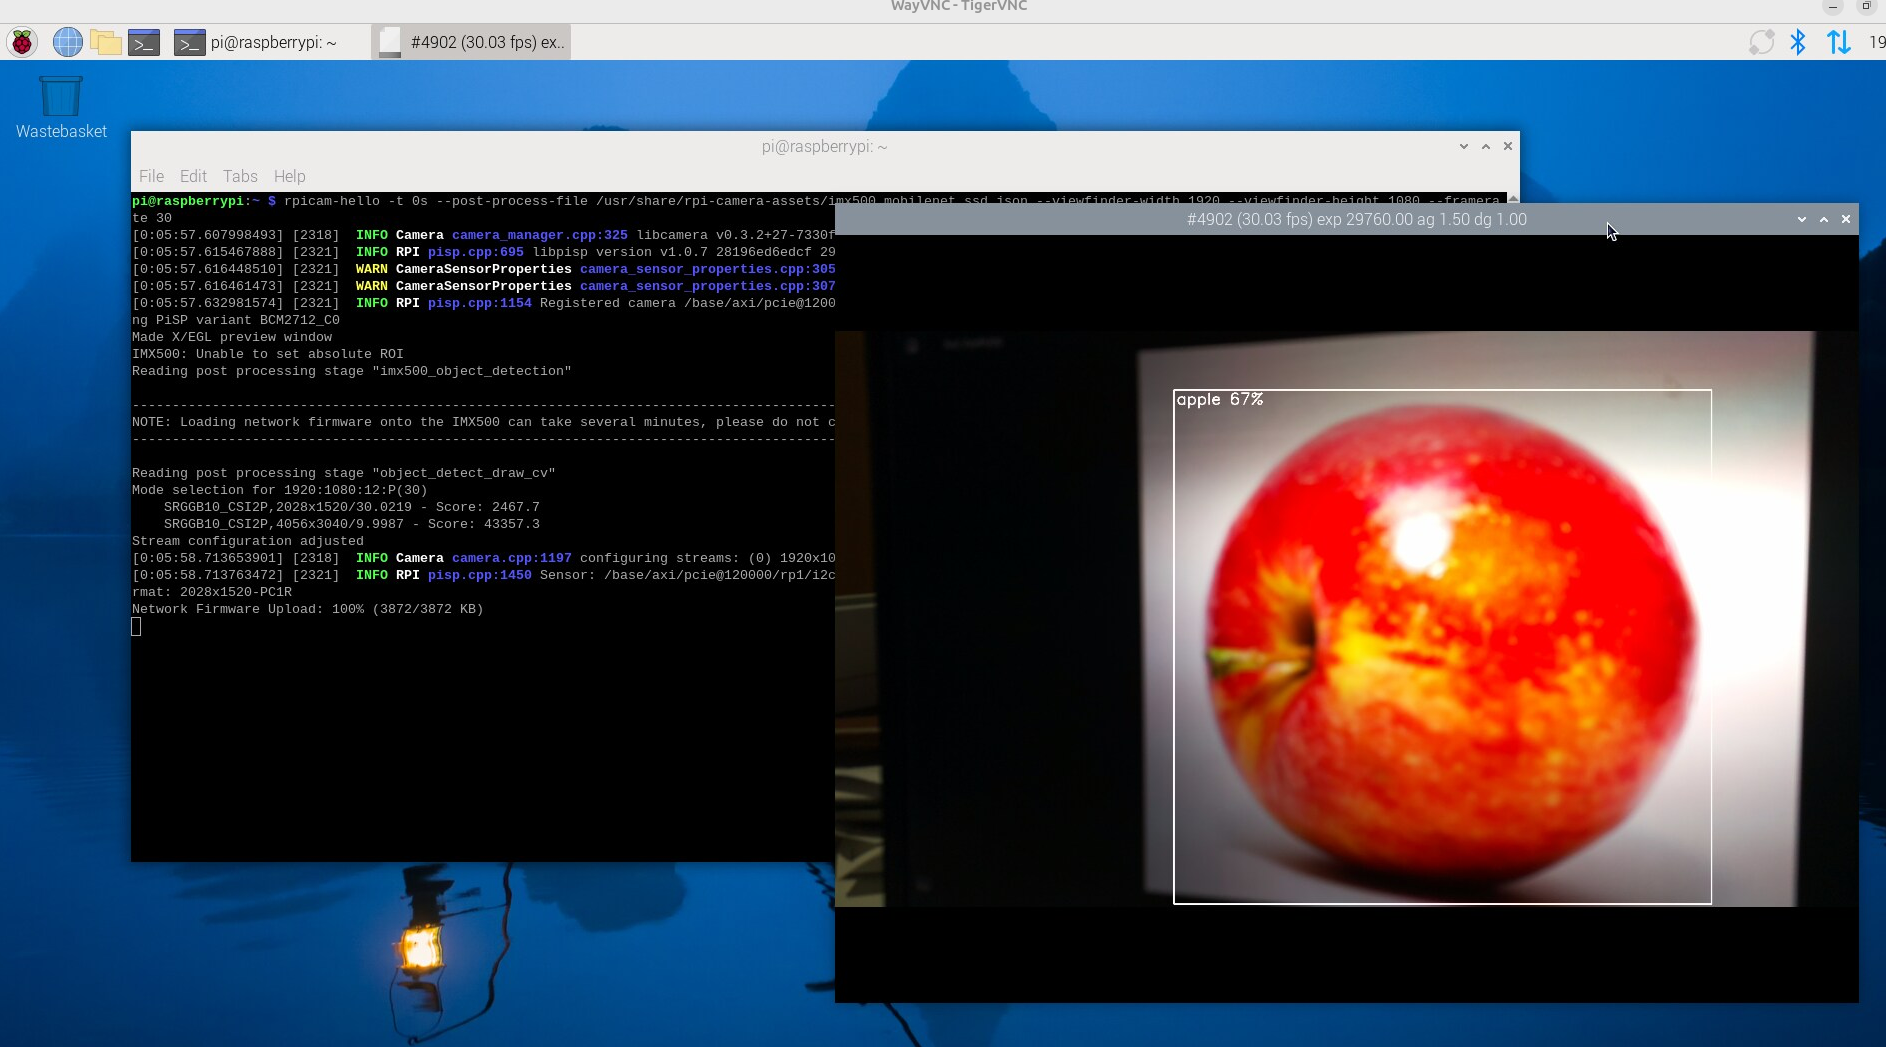Open the File menu in the terminal
Screen dimensions: 1886x1047
click(x=151, y=176)
